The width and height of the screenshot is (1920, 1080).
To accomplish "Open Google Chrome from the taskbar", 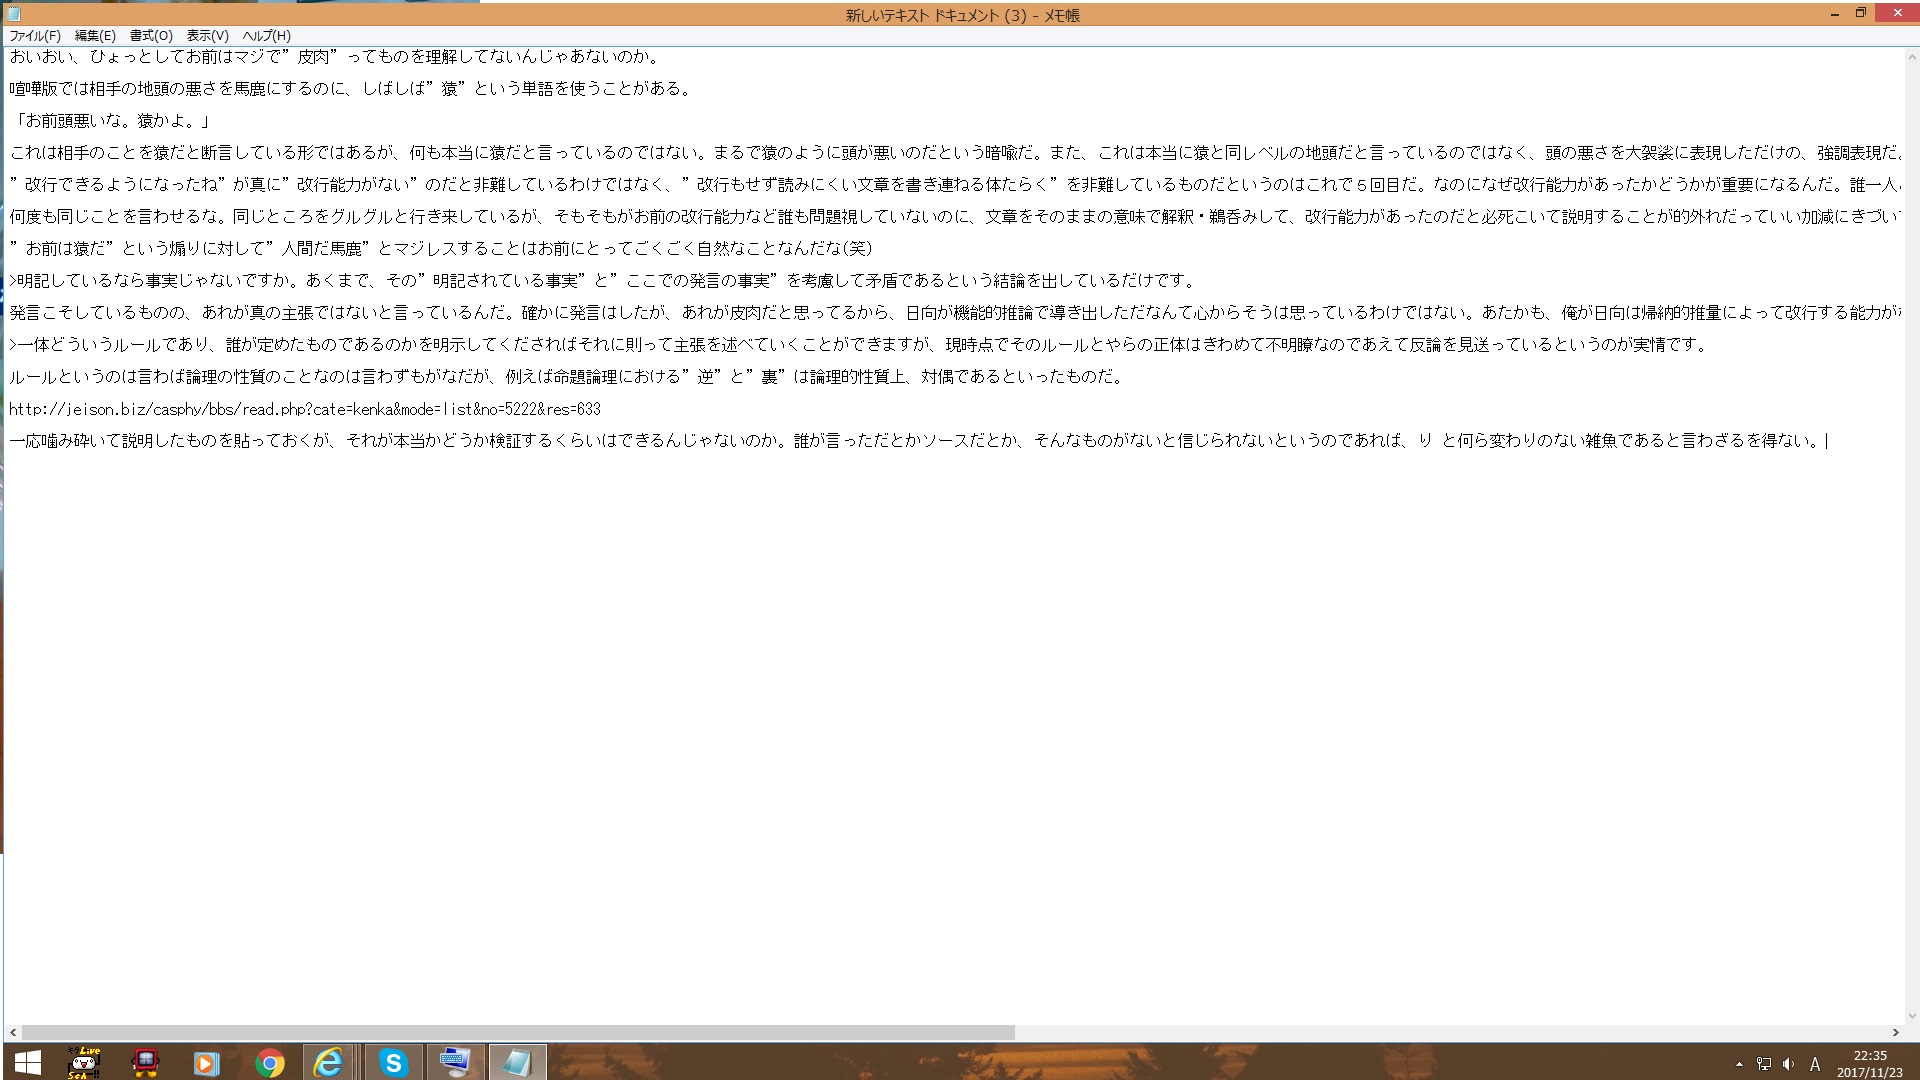I will [x=269, y=1062].
